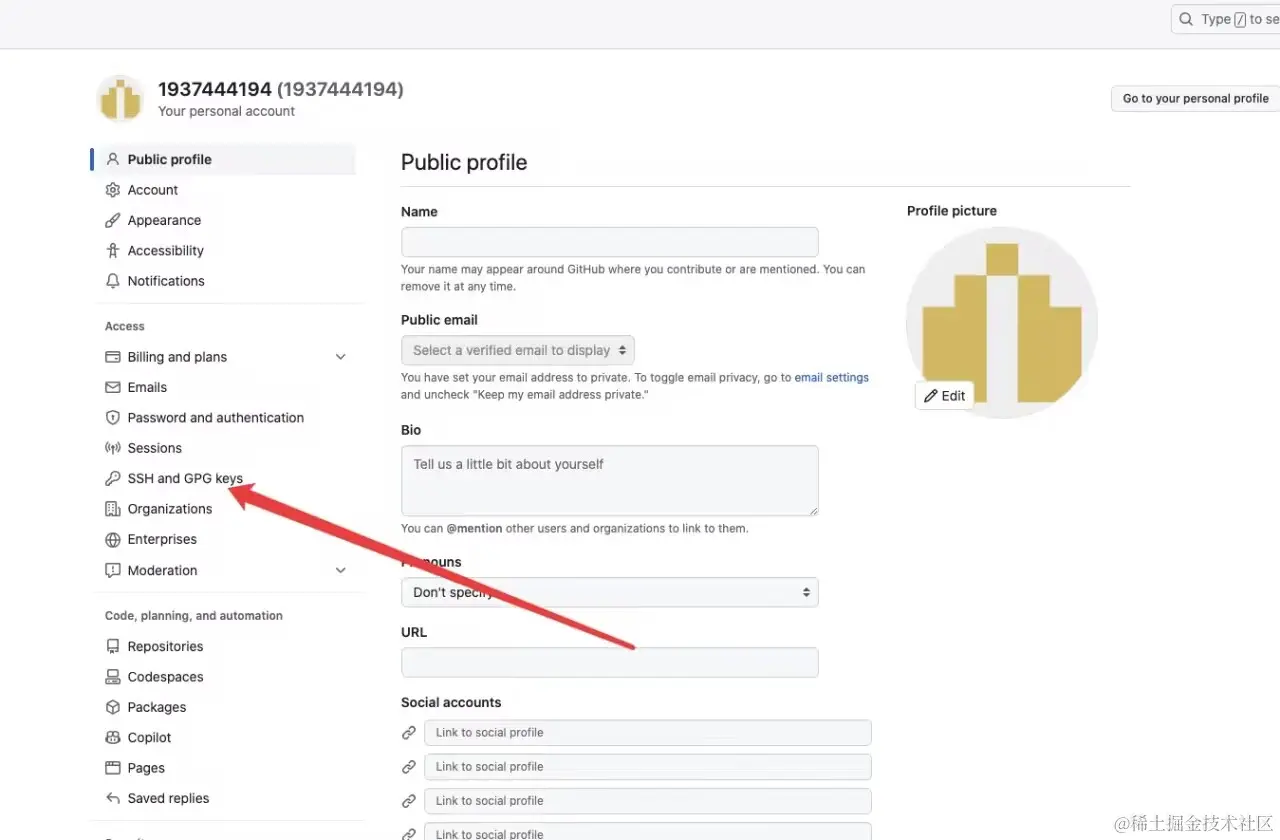Focus the second Link to social profile field
This screenshot has height=840, width=1280.
pyautogui.click(x=648, y=766)
